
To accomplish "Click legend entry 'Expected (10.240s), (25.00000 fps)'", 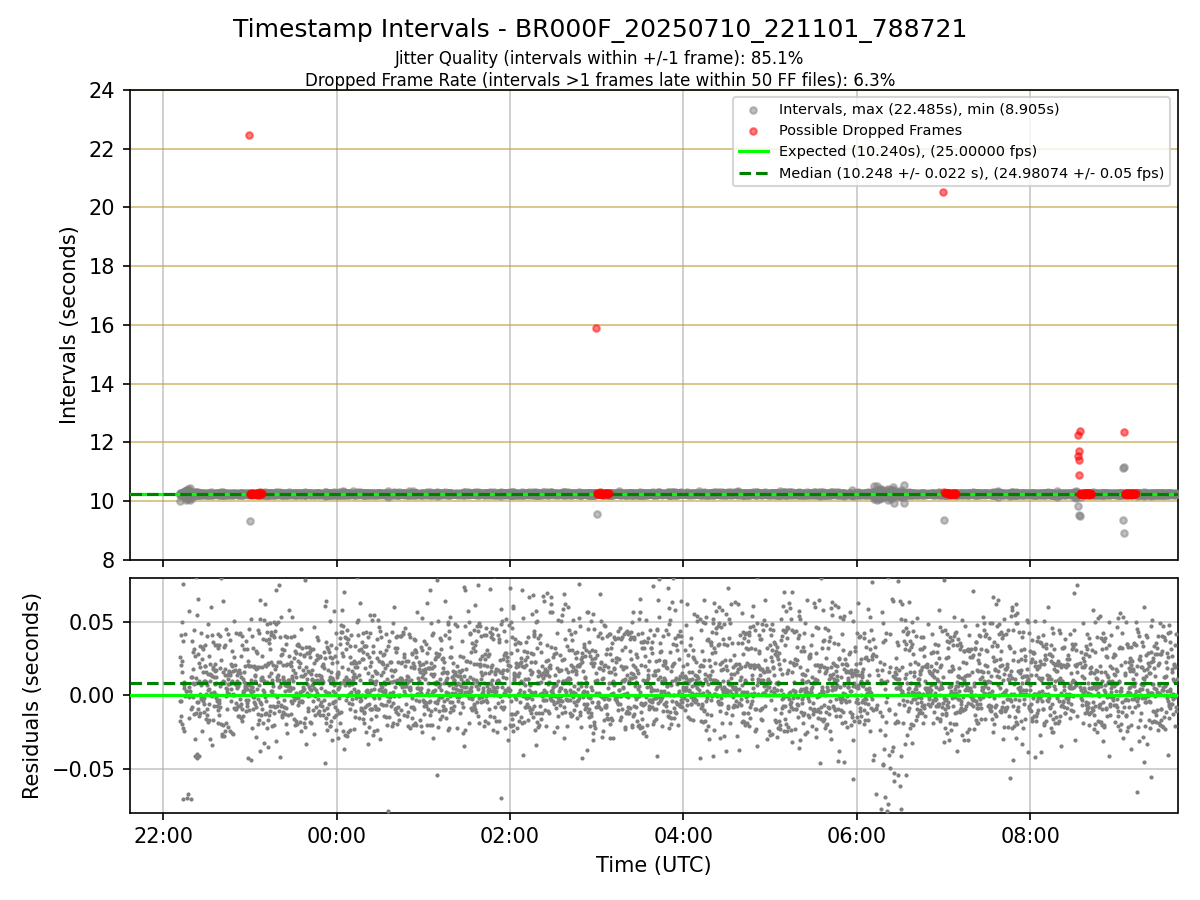I will click(907, 151).
